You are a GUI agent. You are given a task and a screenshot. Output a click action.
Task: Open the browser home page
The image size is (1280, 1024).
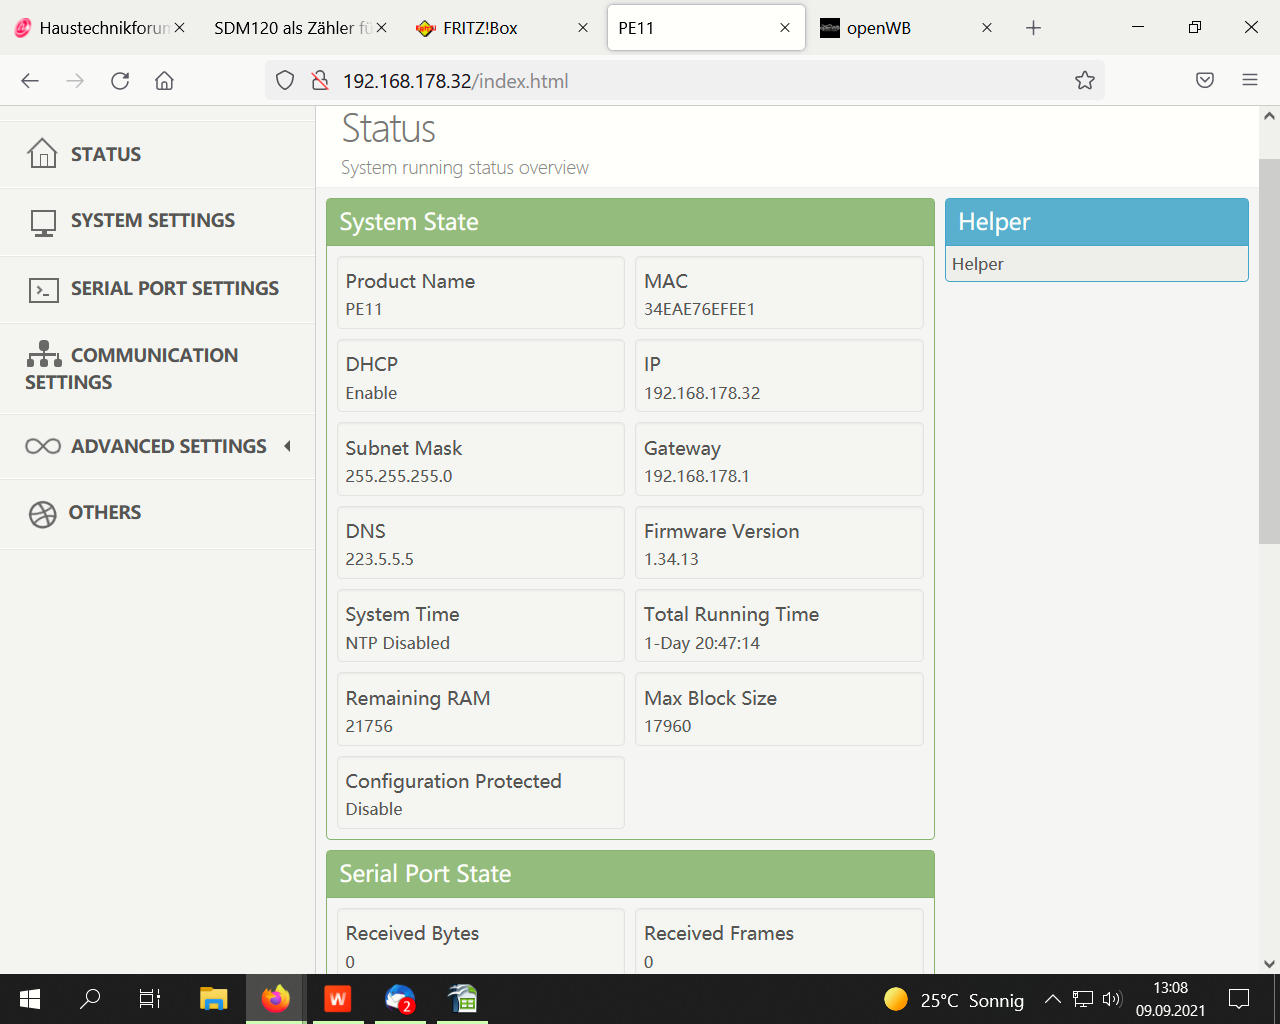pyautogui.click(x=165, y=81)
